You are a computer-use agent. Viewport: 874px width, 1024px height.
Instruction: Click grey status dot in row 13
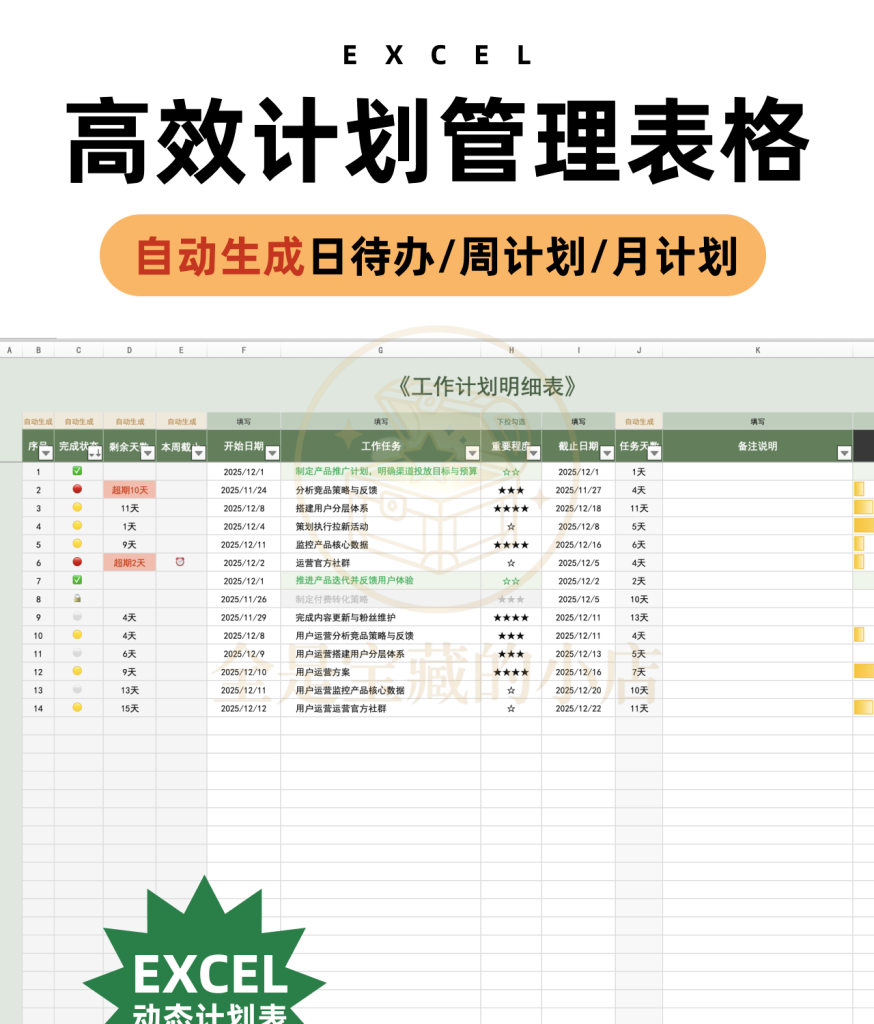(77, 689)
